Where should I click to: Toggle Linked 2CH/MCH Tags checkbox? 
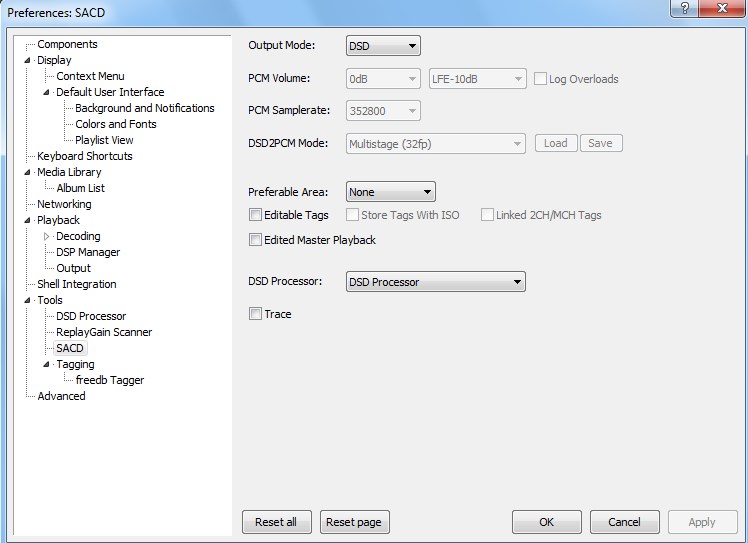[487, 215]
